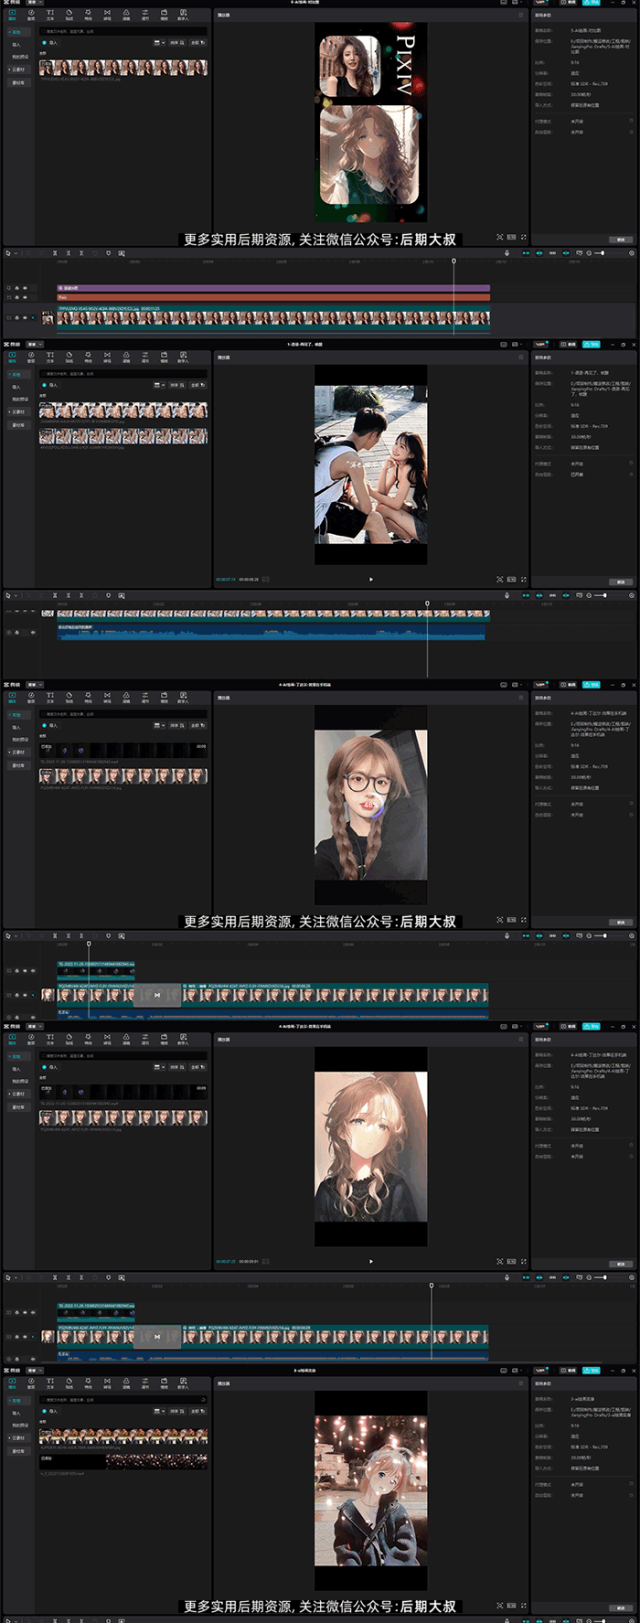Hide the upper overlay track in the glasses girl timeline
Viewport: 640px width, 1623px height.
[x=25, y=971]
